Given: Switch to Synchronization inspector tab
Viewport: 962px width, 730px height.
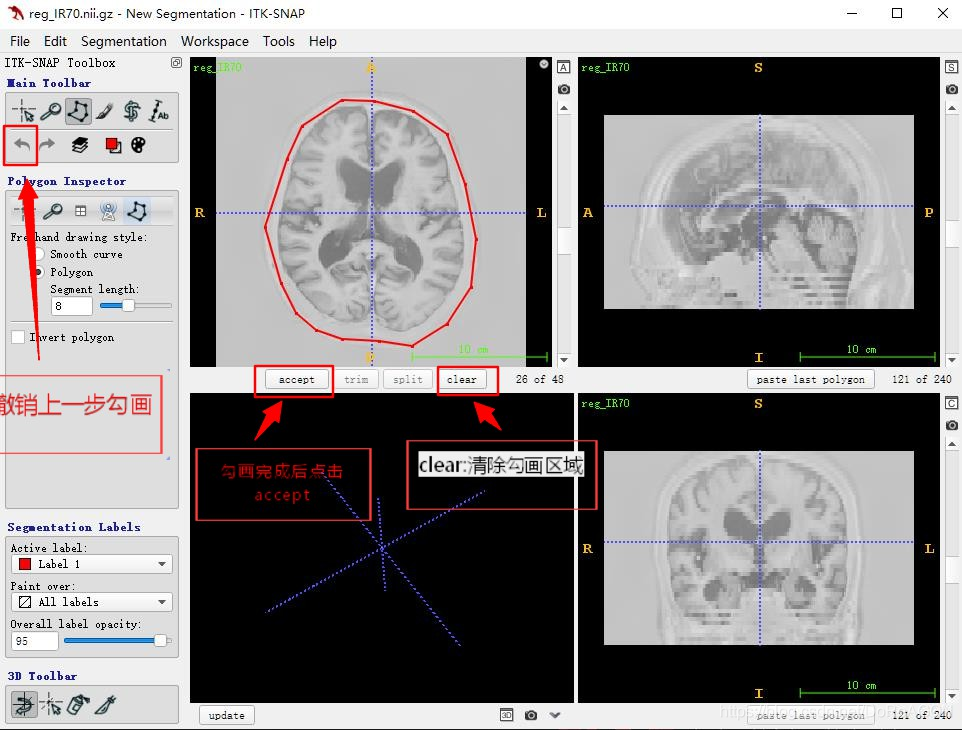Looking at the screenshot, I should 109,212.
